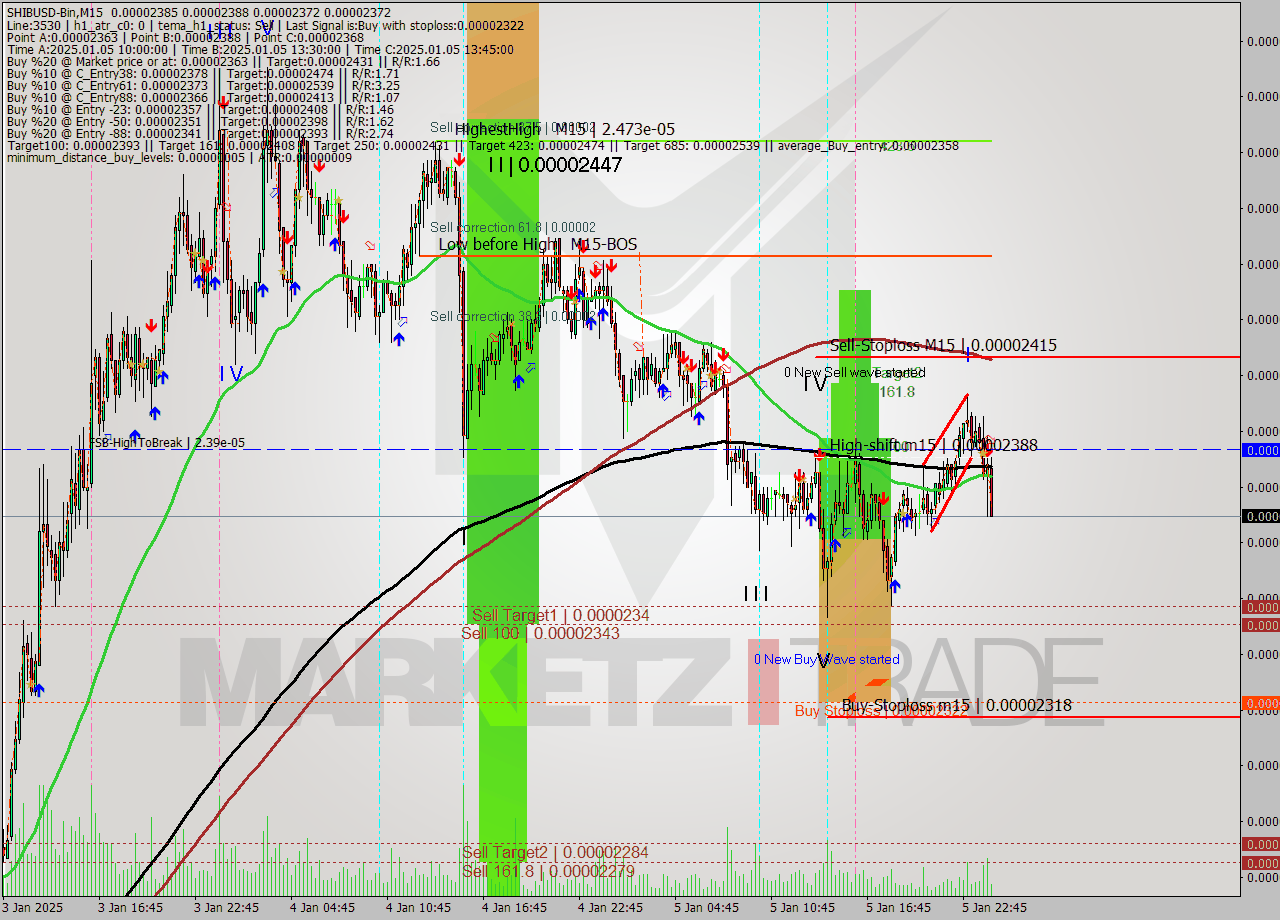This screenshot has width=1280, height=920.
Task: Click the 'Sell Target2 | 0.00002284' label
Action: pos(555,852)
